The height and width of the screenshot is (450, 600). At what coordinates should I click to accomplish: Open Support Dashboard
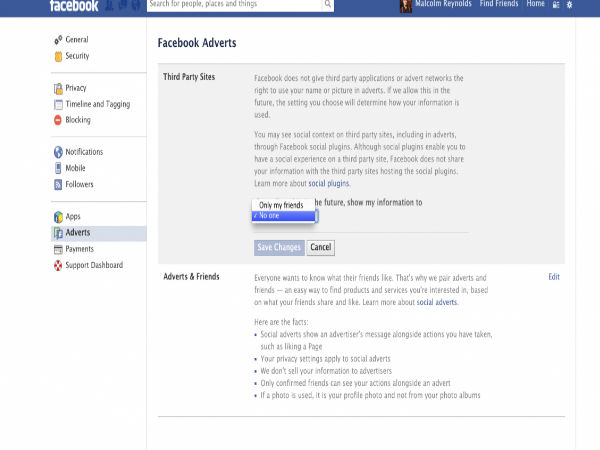94,265
